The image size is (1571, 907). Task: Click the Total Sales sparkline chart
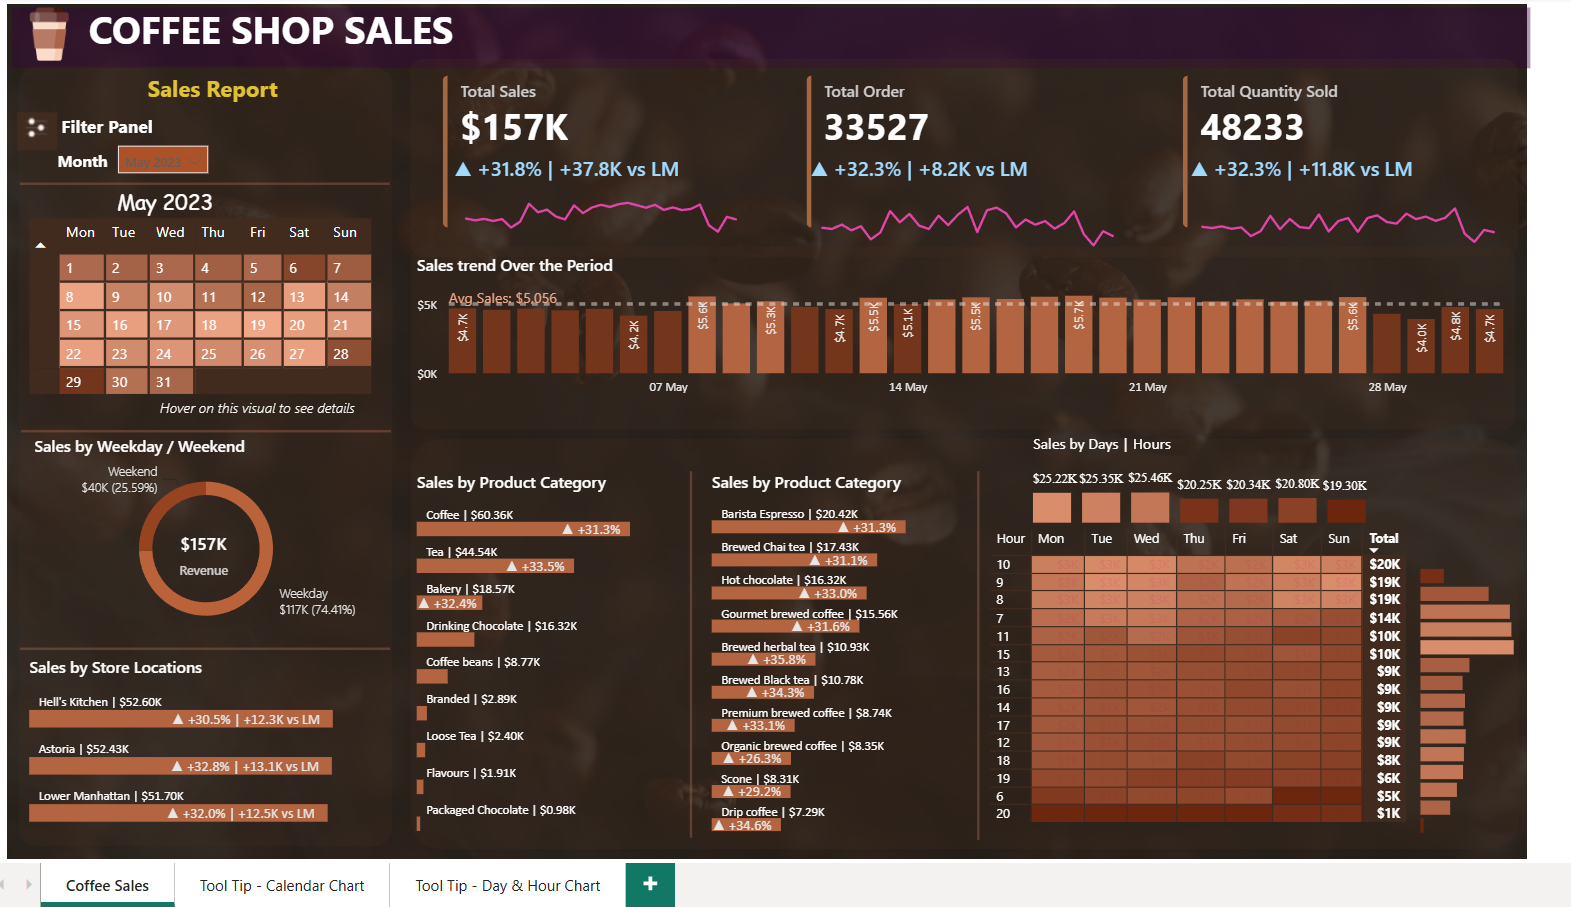coord(600,215)
